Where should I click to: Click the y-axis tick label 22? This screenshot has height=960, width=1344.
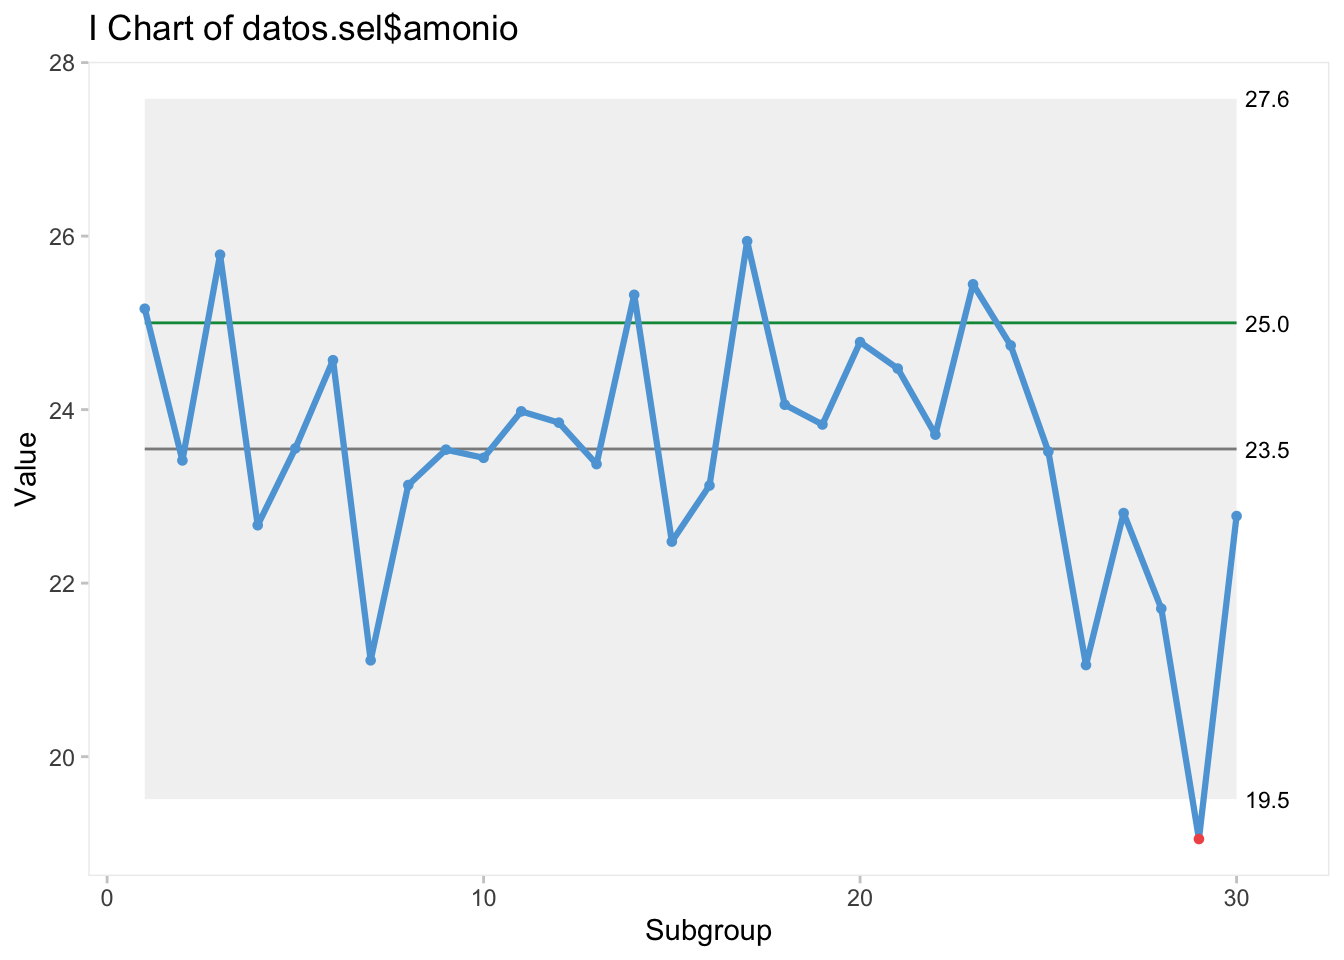[x=62, y=584]
